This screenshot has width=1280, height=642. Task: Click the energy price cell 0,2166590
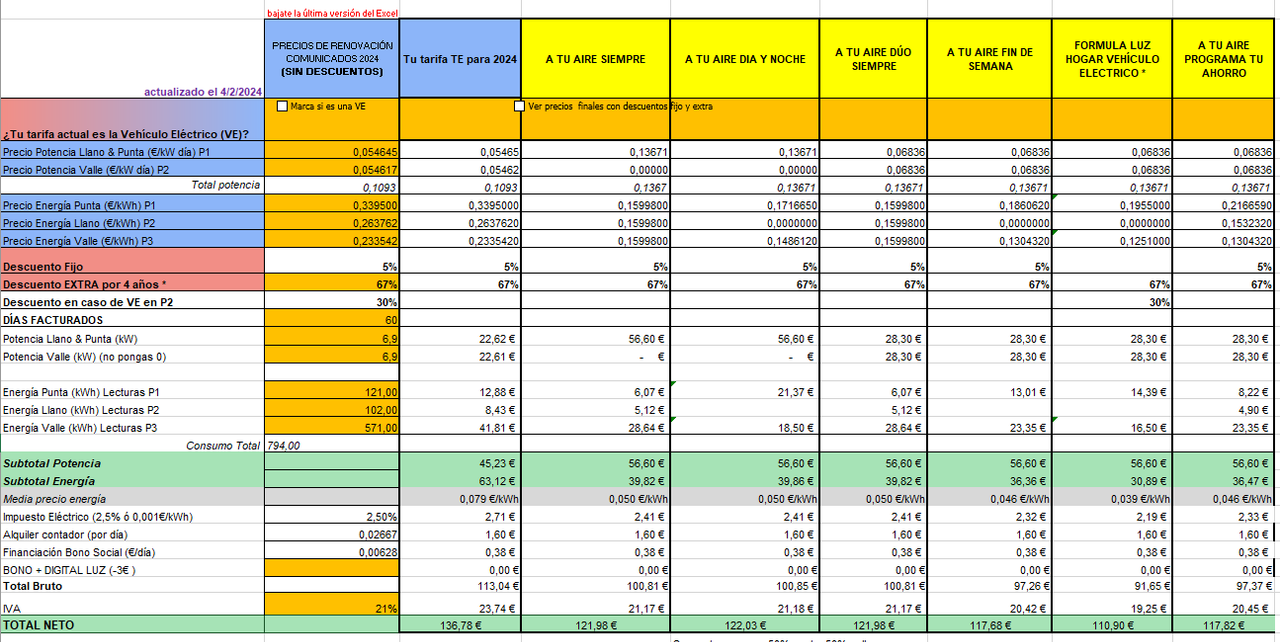1223,205
